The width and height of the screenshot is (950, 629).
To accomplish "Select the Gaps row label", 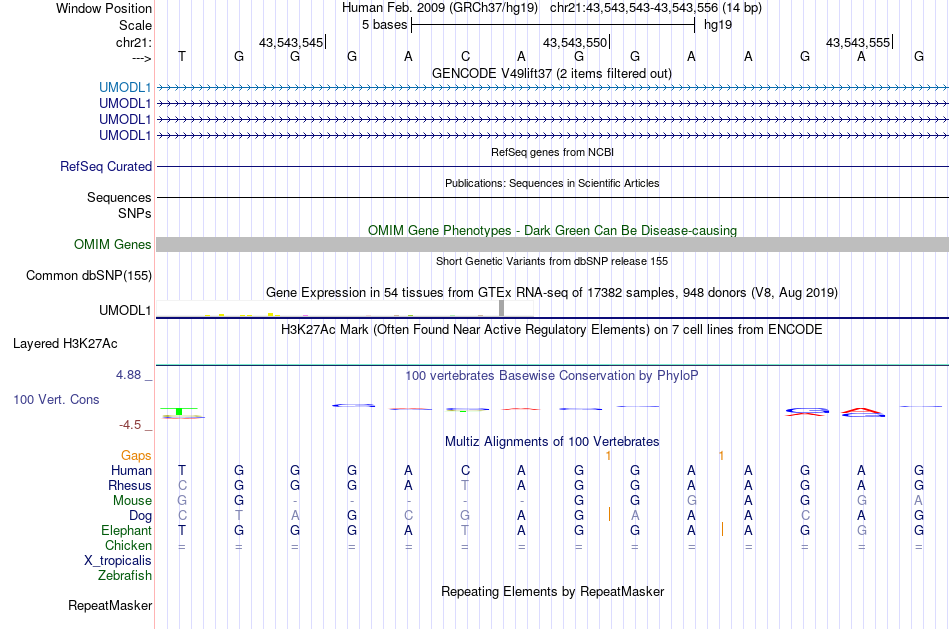I will tap(136, 456).
